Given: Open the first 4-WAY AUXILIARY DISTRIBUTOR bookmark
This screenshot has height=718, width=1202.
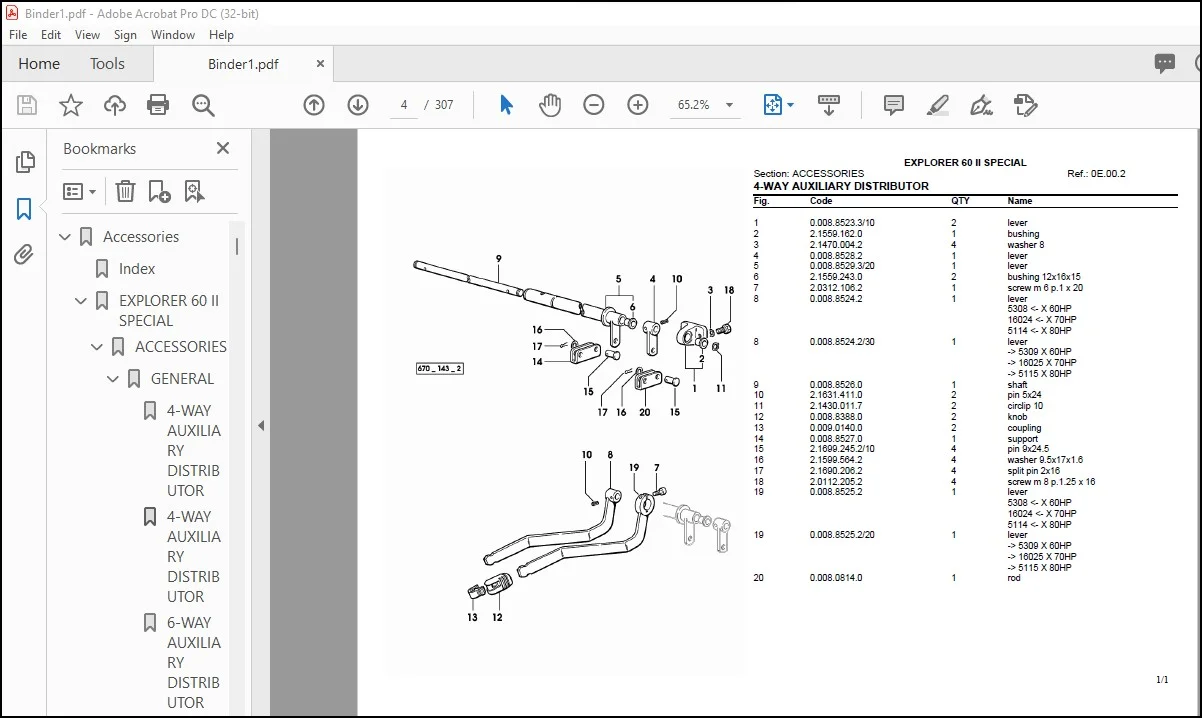Looking at the screenshot, I should click(x=194, y=451).
